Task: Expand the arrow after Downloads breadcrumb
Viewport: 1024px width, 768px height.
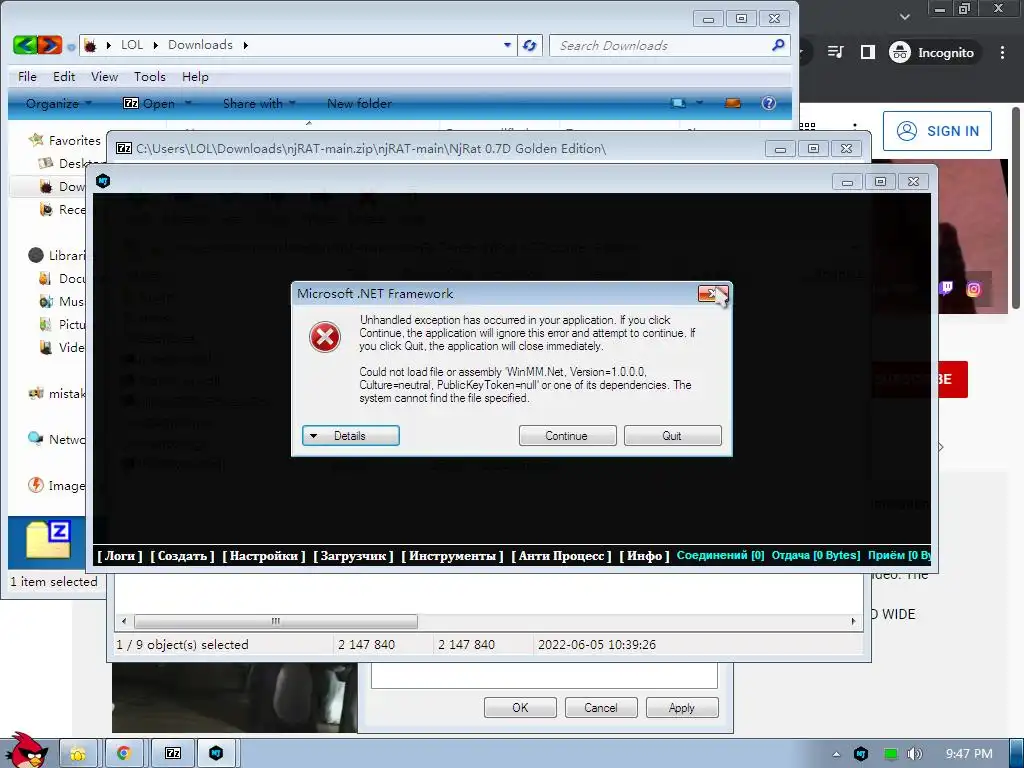Action: [246, 45]
